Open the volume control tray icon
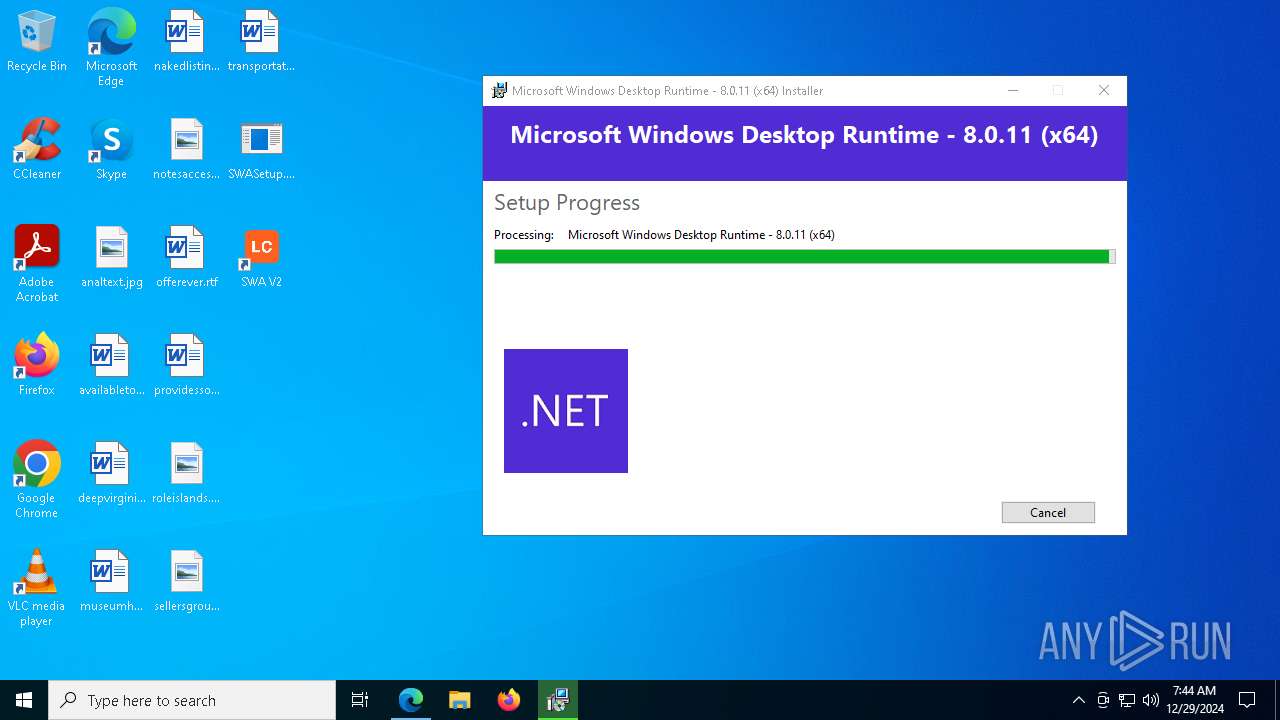 tap(1151, 700)
